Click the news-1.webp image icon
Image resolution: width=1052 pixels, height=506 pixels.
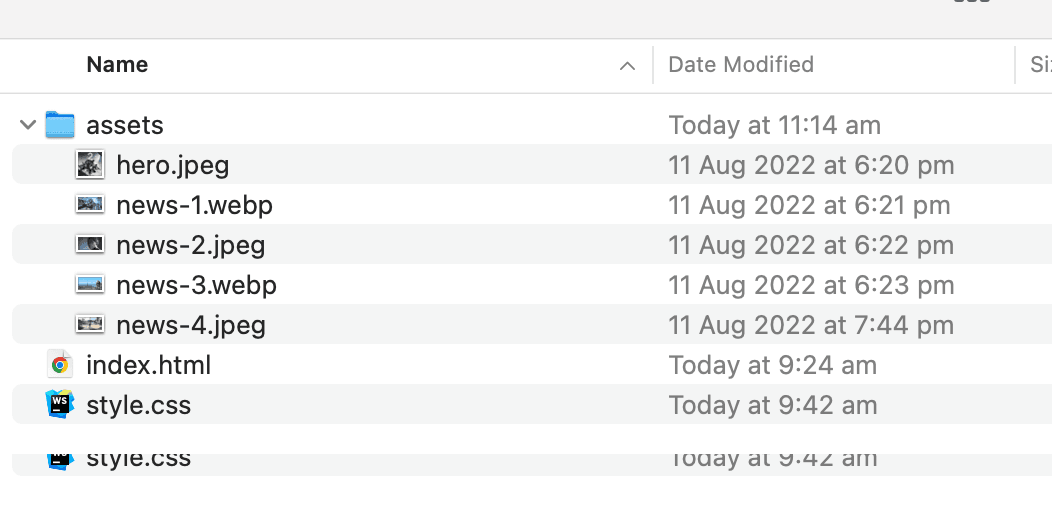point(90,205)
